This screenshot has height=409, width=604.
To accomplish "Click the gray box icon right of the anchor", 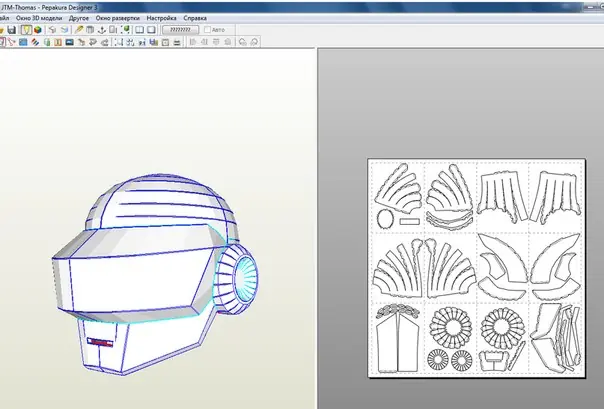I will (x=113, y=30).
